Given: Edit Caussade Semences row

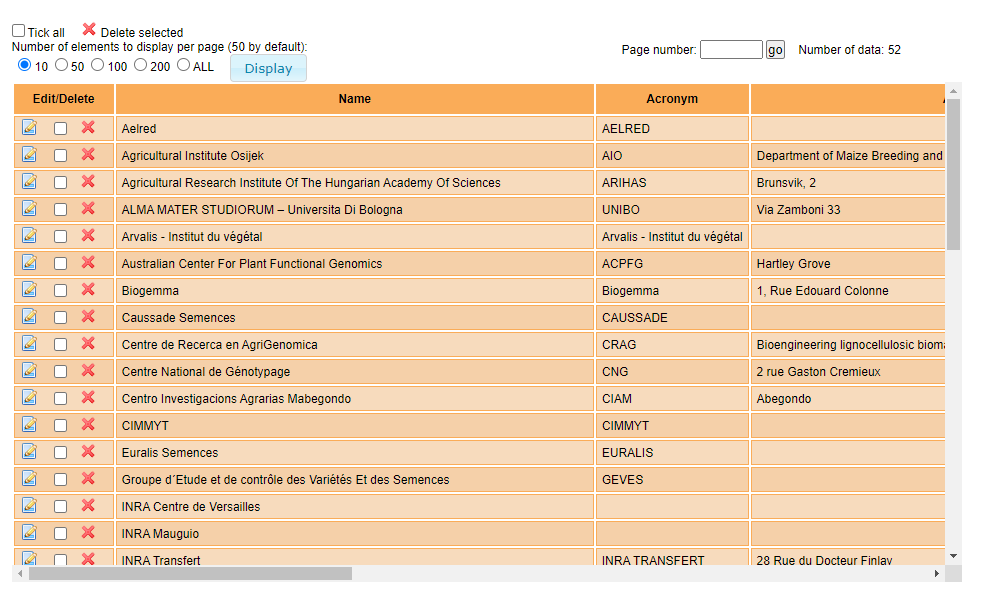Looking at the screenshot, I should point(29,316).
